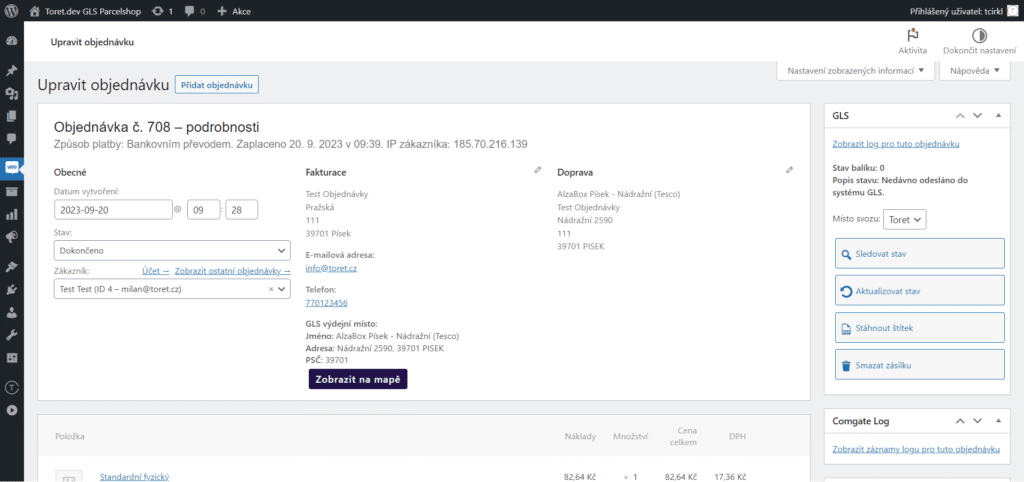Open Zobrazit ostatní objednávky link

(x=232, y=270)
